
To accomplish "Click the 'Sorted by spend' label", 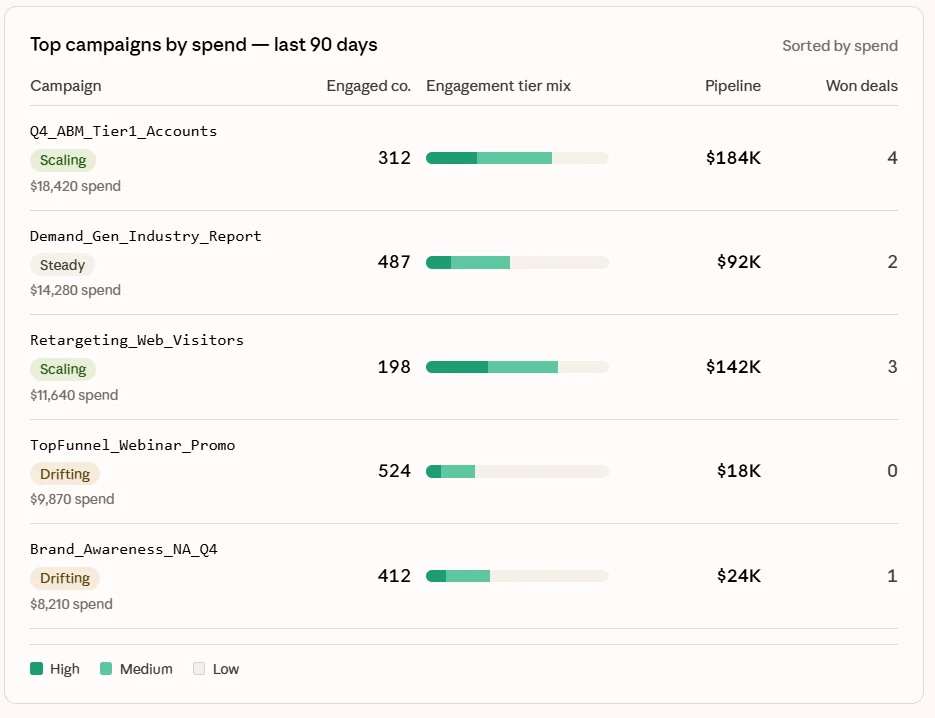I will 840,46.
